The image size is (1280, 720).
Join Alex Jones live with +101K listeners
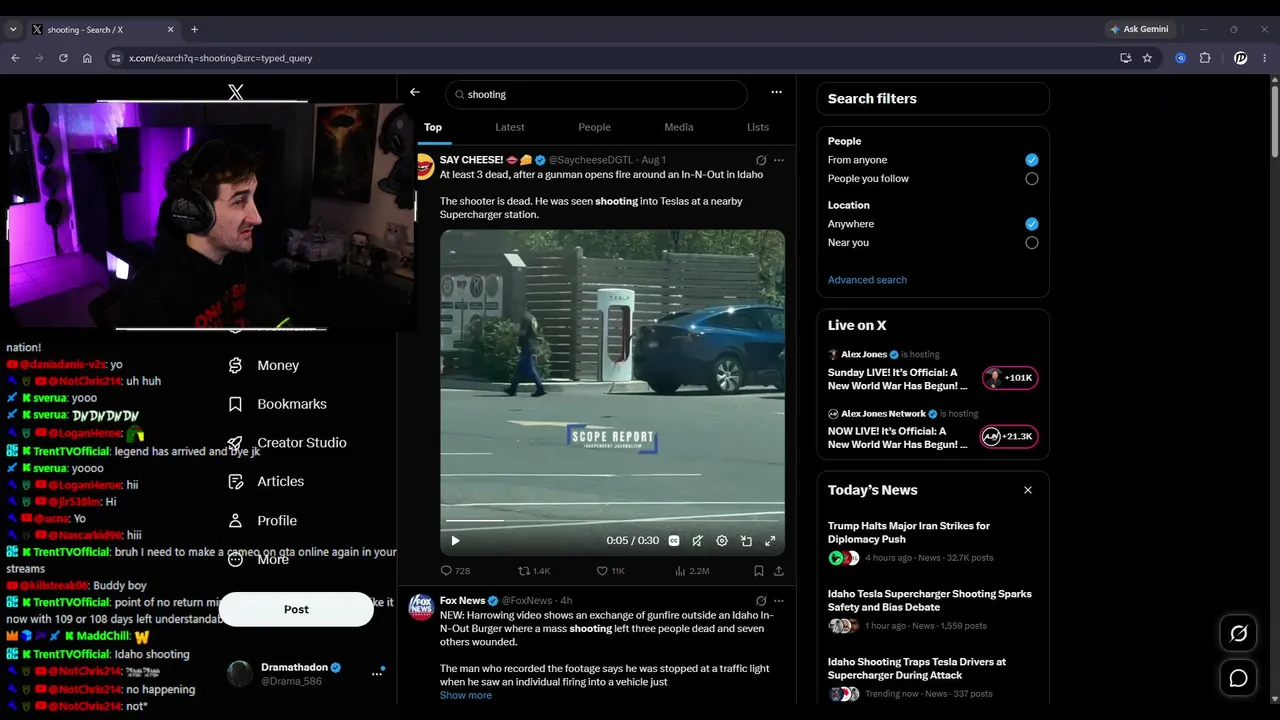[x=1010, y=378]
